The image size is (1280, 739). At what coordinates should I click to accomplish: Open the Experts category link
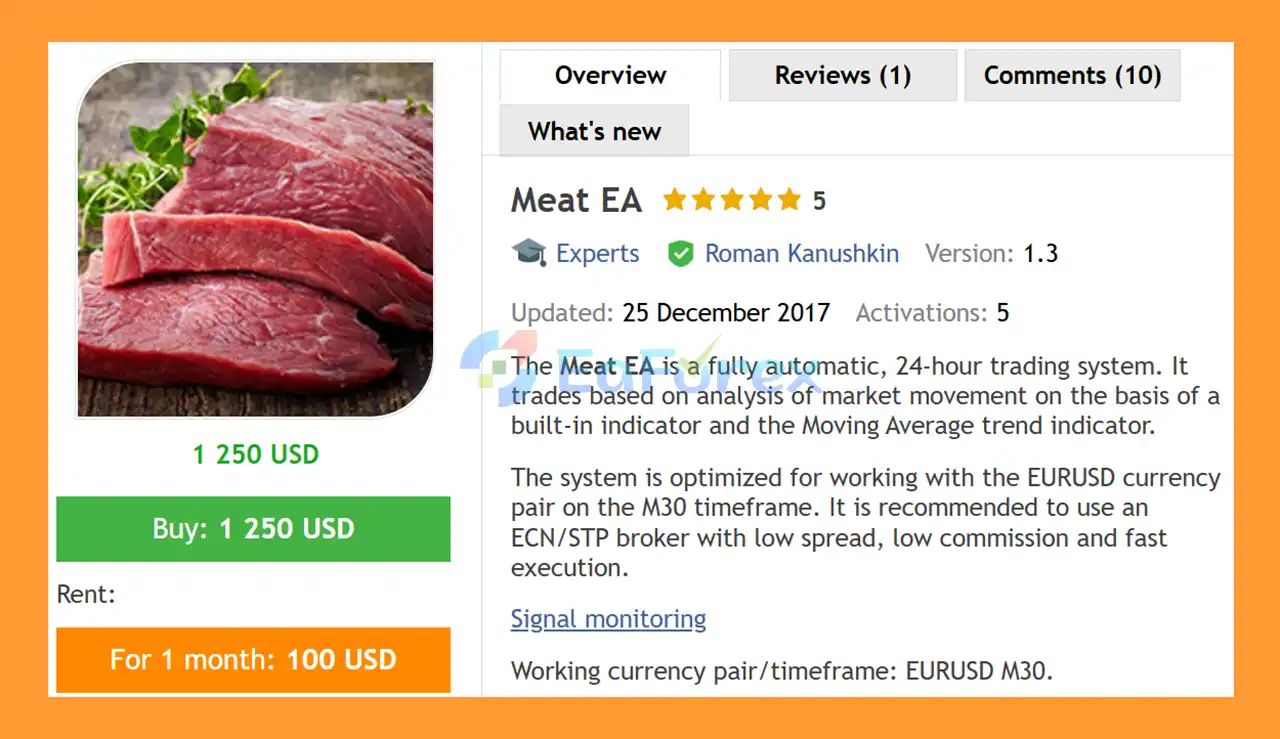(597, 253)
